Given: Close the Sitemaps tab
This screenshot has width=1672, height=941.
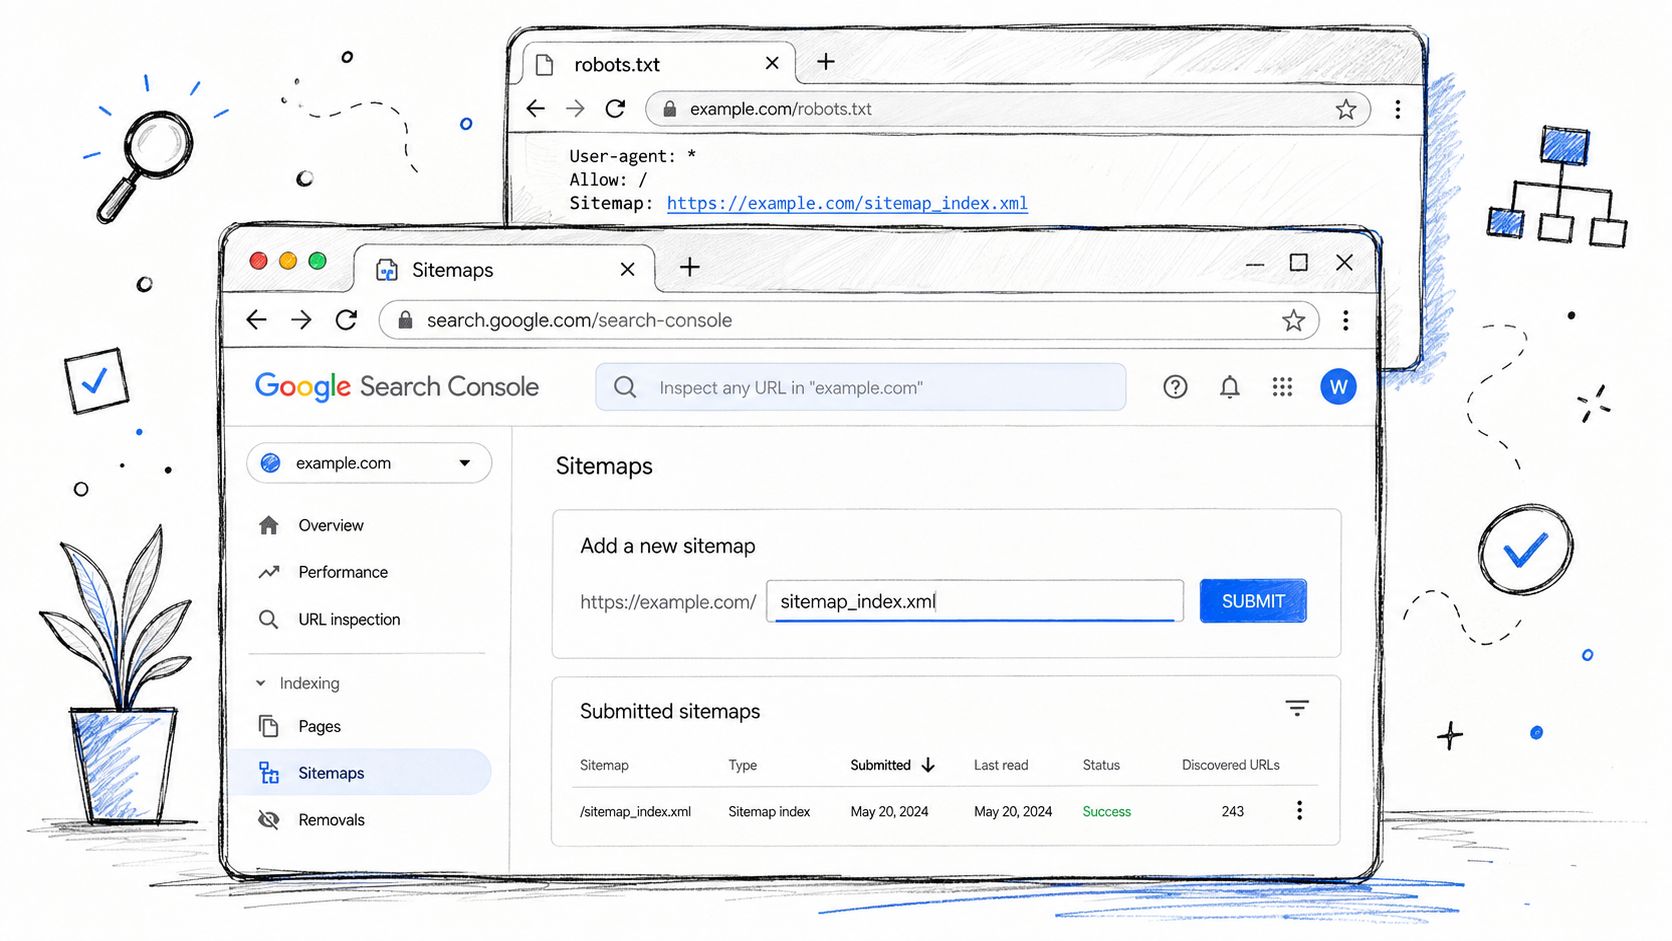Looking at the screenshot, I should pos(627,269).
